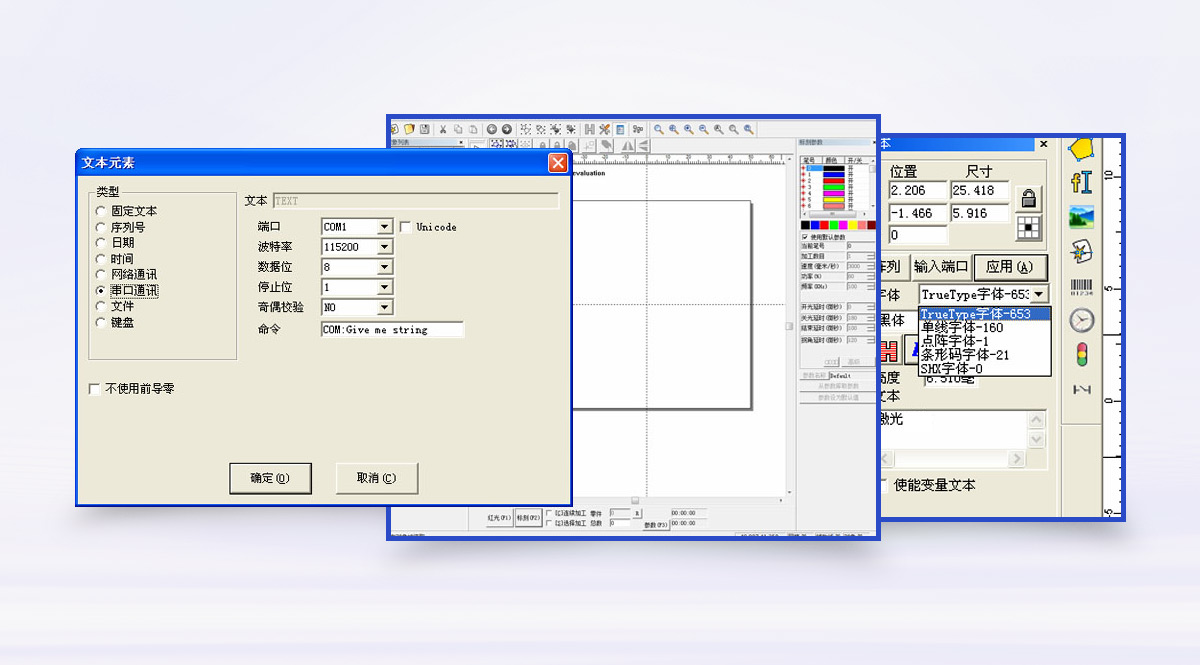Screen dimensions: 1200x665
Task: Click the save floppy disk icon
Action: tap(424, 129)
